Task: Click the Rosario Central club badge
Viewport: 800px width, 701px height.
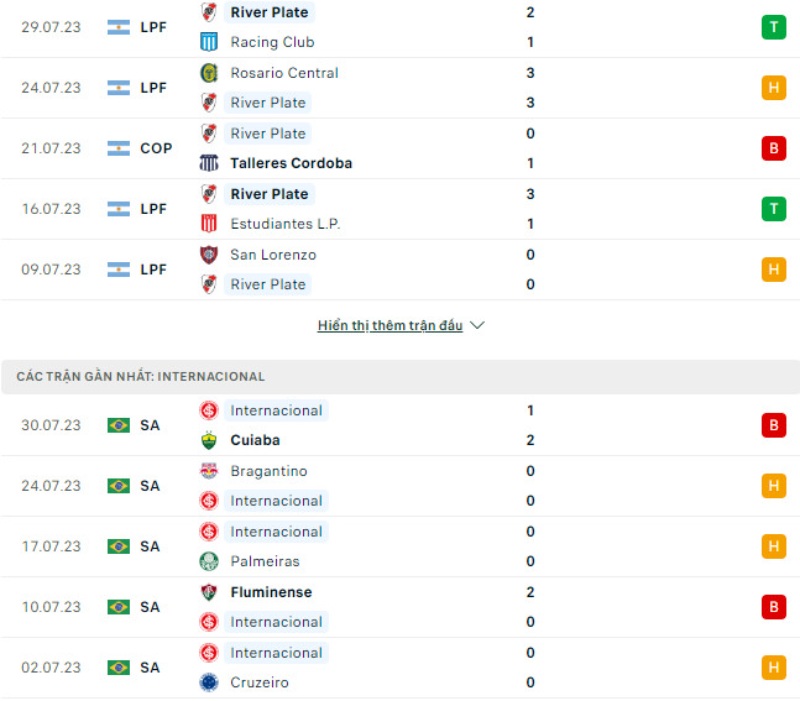Action: point(208,73)
